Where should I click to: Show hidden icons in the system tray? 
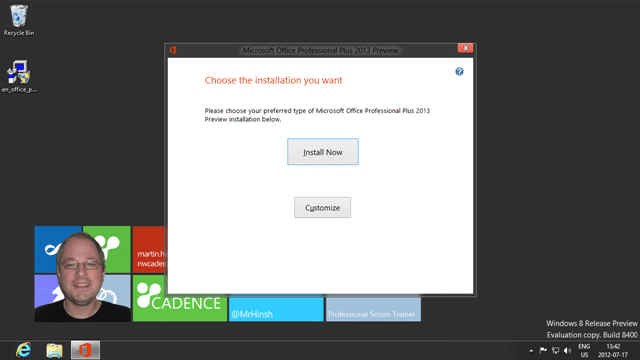pos(531,351)
